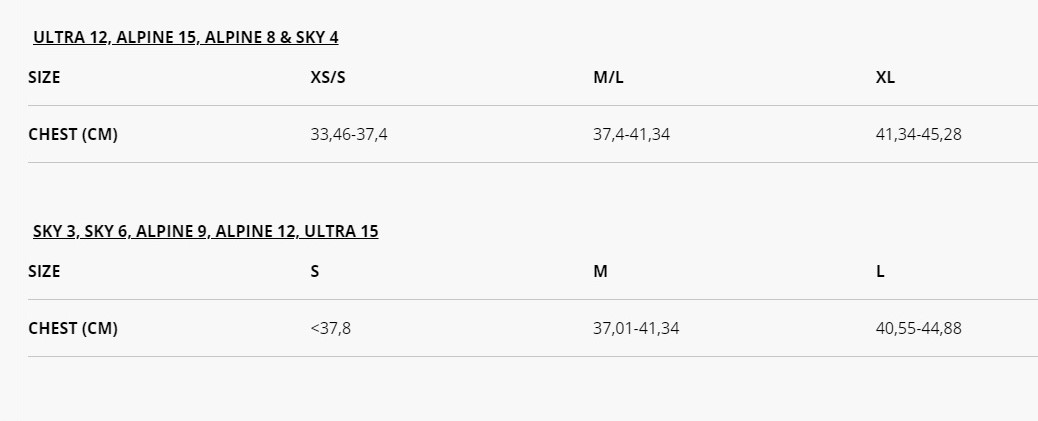The width and height of the screenshot is (1038, 421).
Task: Click the ULTRA 12, ALPINE 15 heading
Action: [x=185, y=38]
